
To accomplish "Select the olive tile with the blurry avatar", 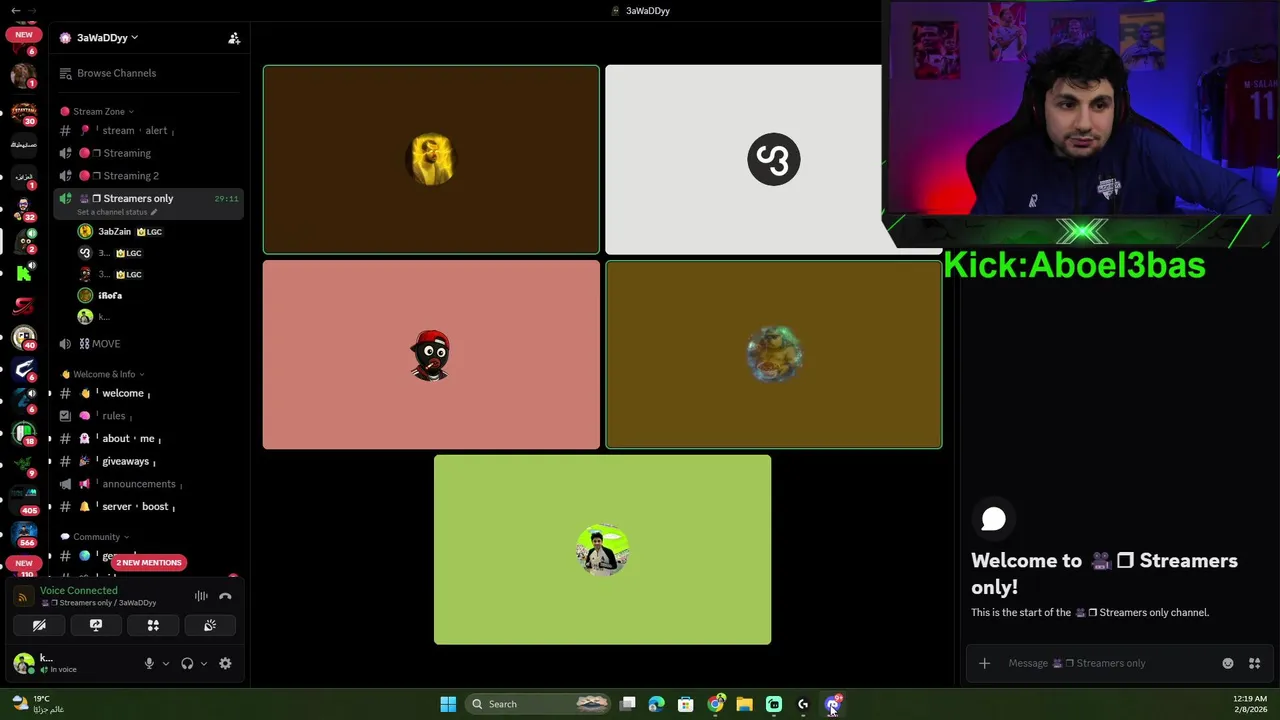I will coord(773,355).
